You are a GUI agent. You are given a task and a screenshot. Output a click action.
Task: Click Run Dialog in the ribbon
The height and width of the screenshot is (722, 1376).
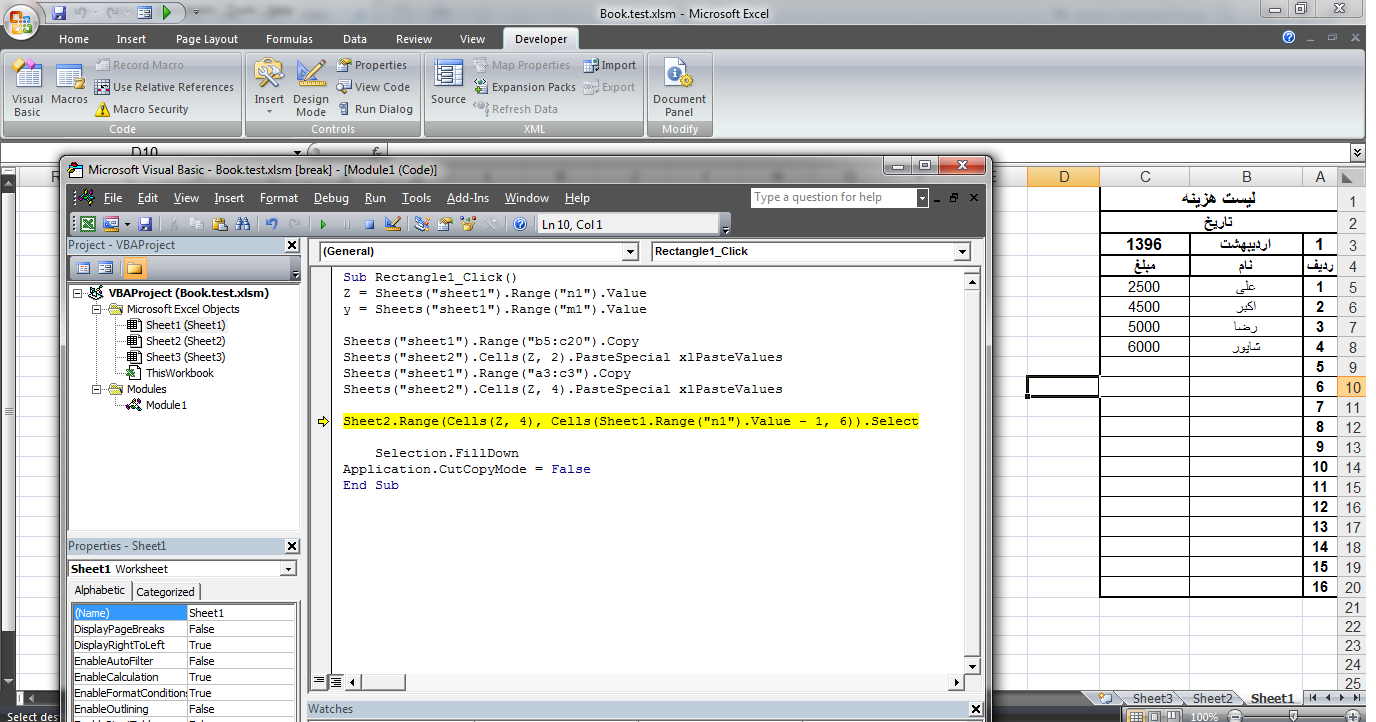pos(375,109)
